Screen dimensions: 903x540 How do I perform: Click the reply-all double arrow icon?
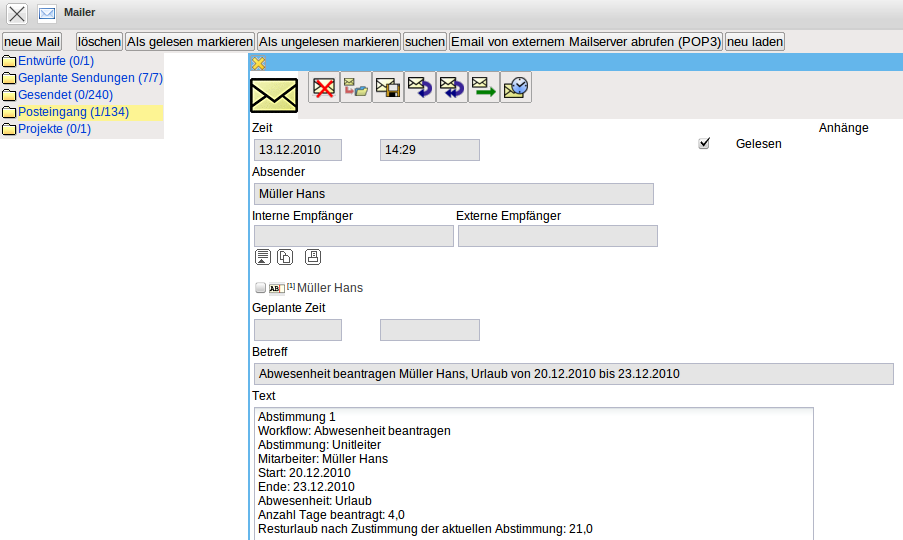point(452,88)
